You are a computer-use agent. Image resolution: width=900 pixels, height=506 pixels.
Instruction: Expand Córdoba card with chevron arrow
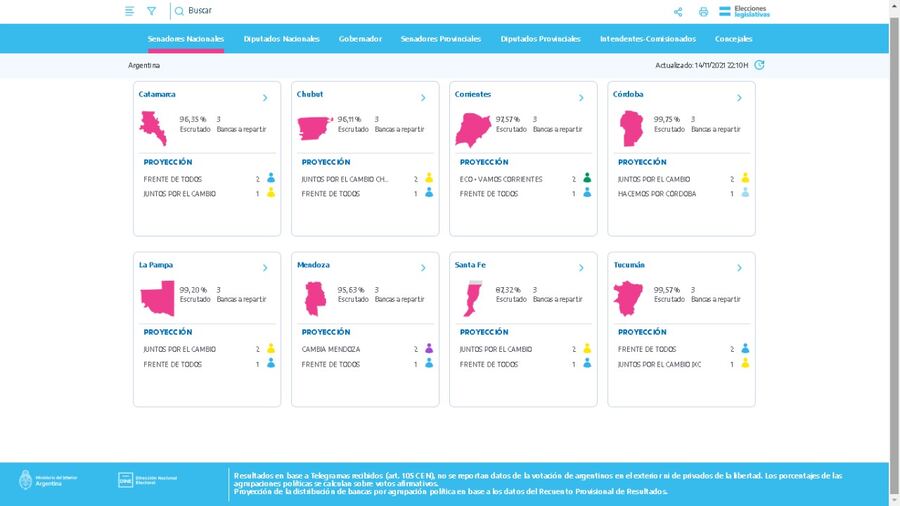739,98
